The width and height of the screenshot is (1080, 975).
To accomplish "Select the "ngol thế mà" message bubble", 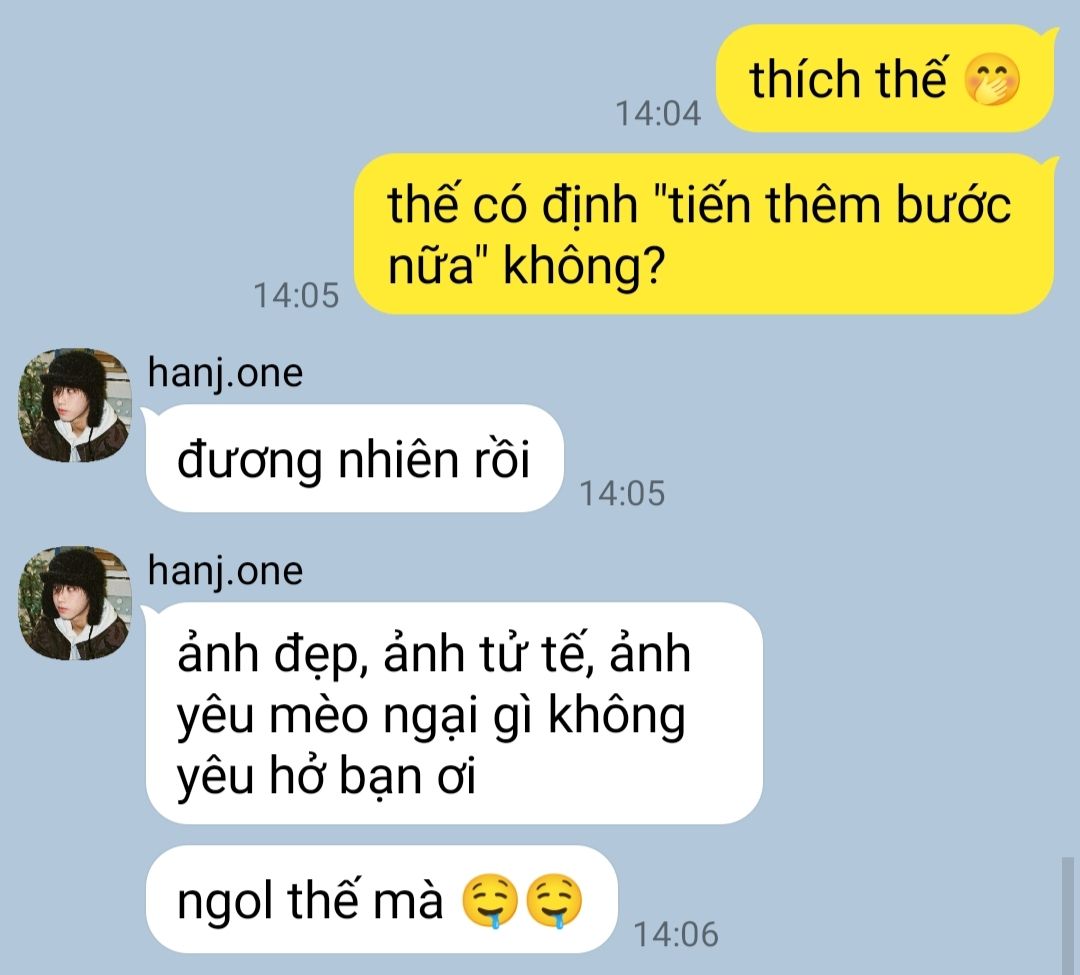I will click(382, 899).
